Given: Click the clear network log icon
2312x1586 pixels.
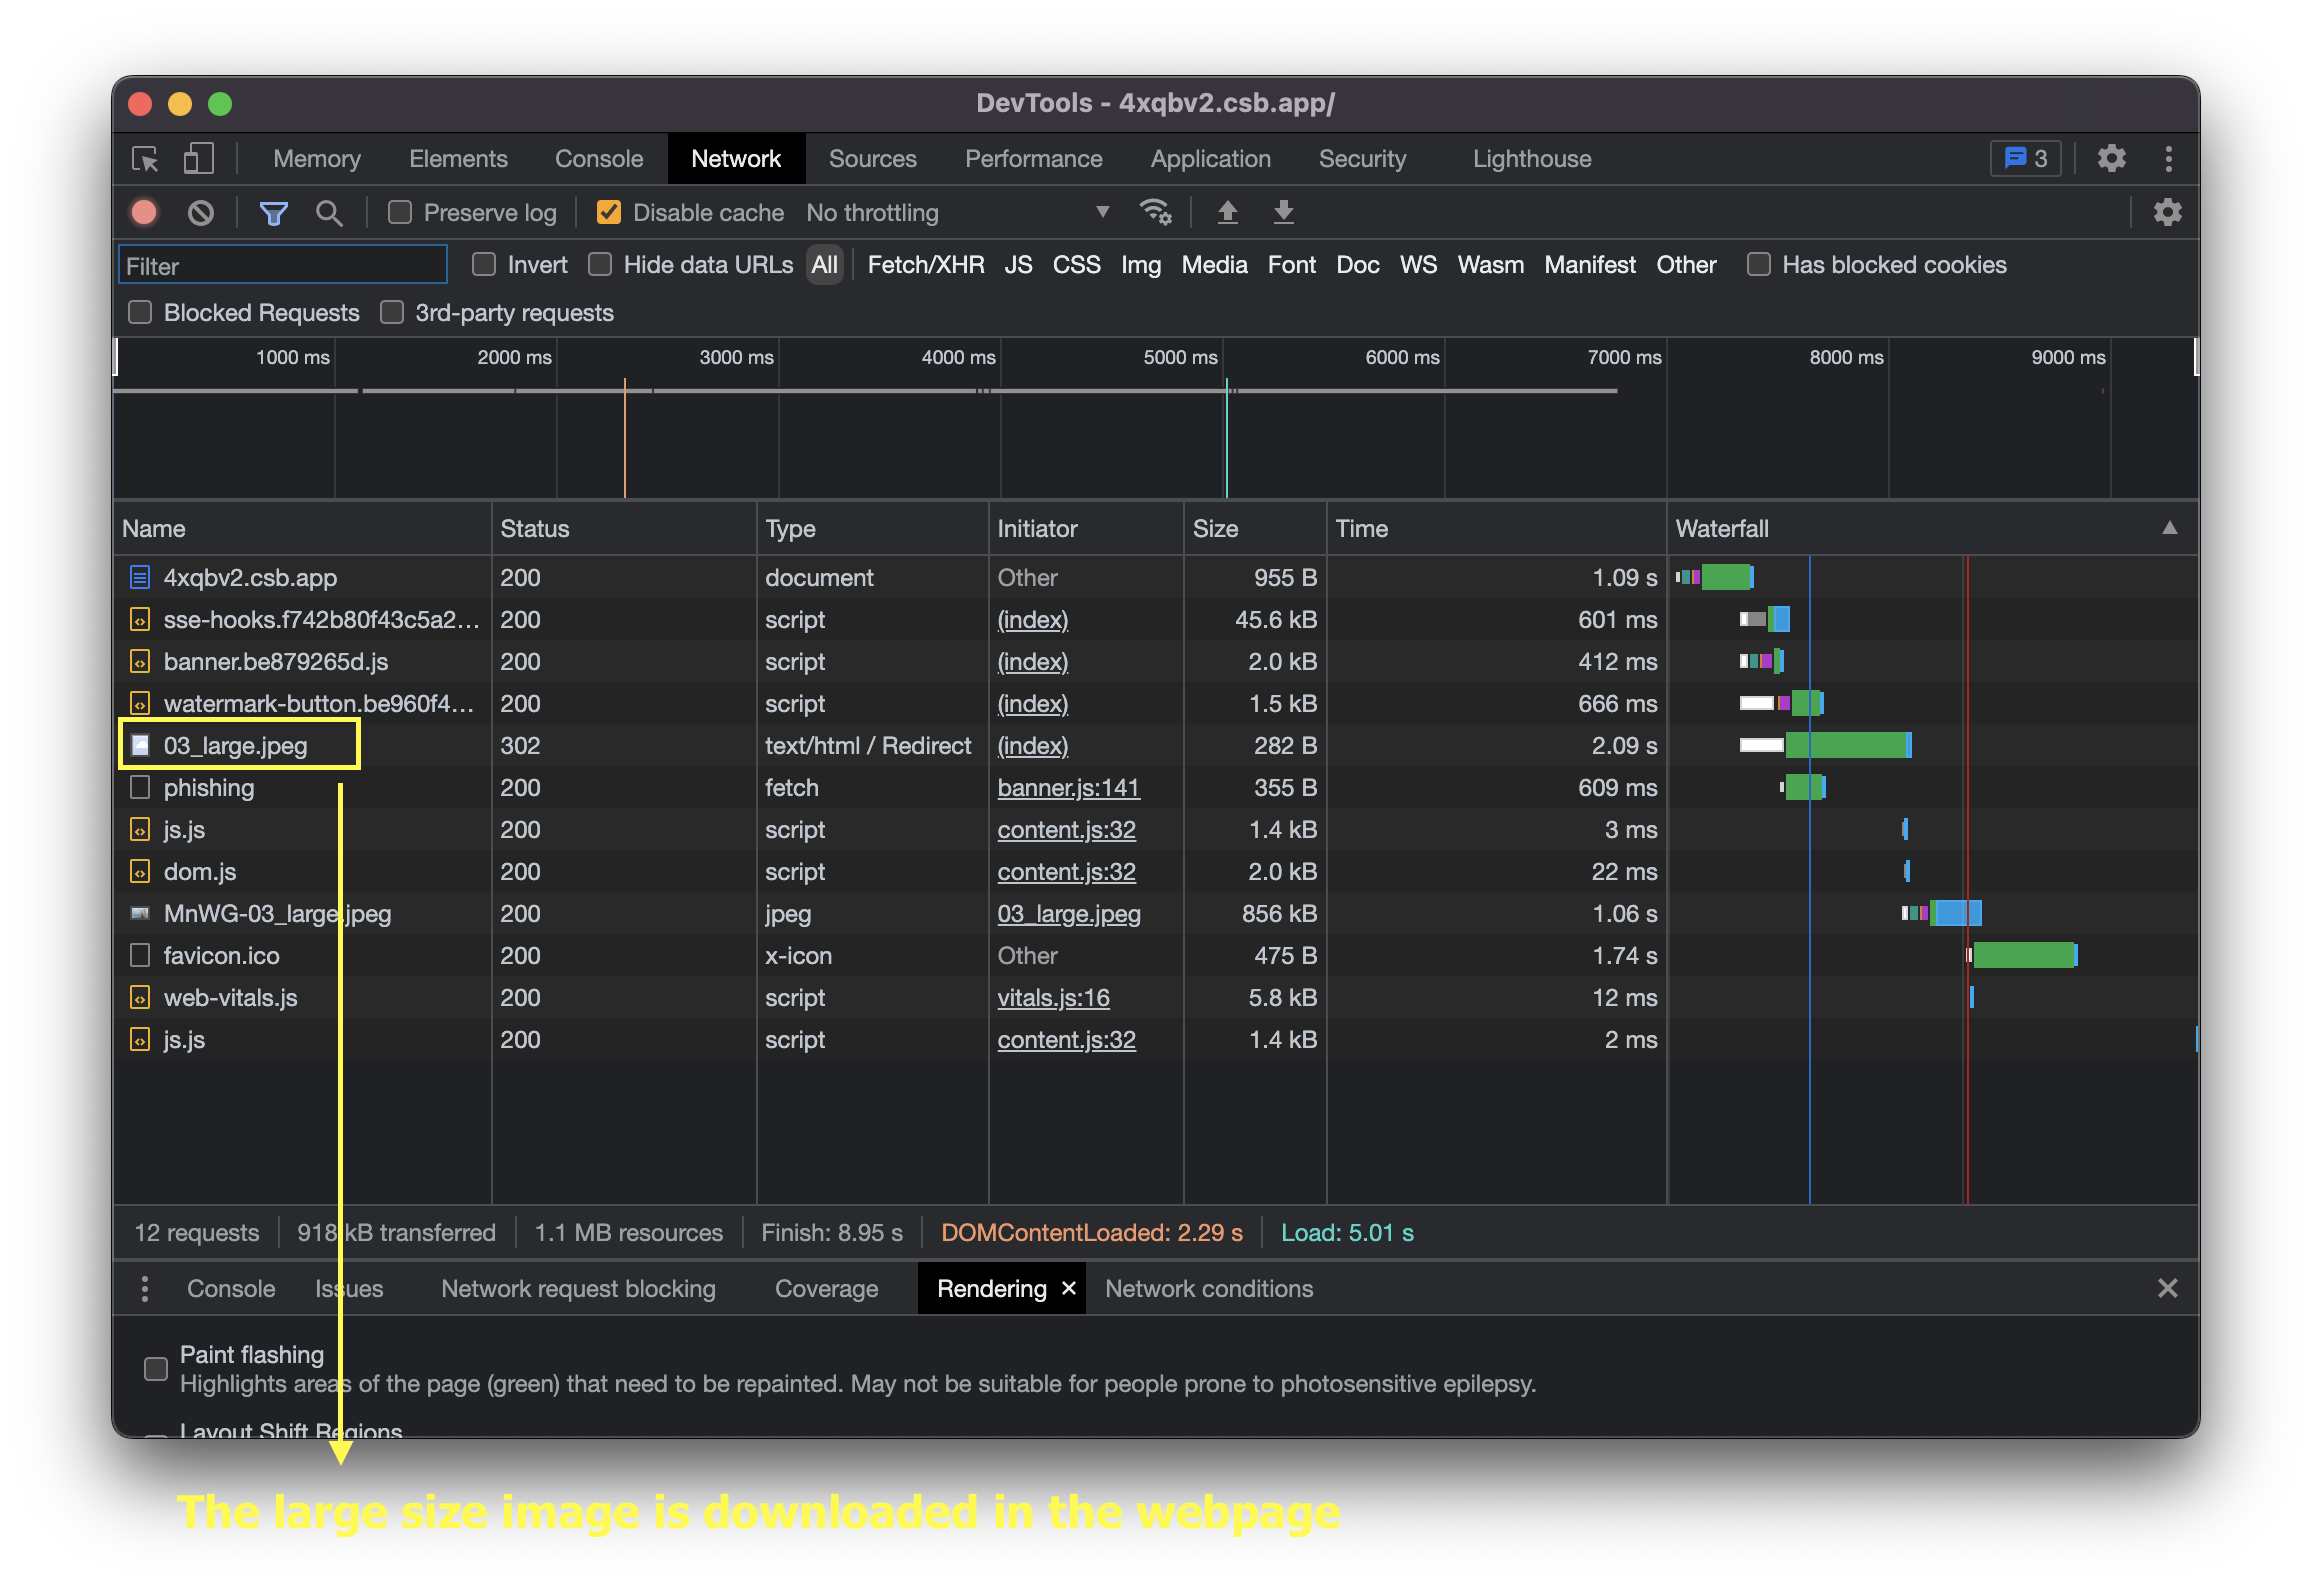Looking at the screenshot, I should click(199, 214).
